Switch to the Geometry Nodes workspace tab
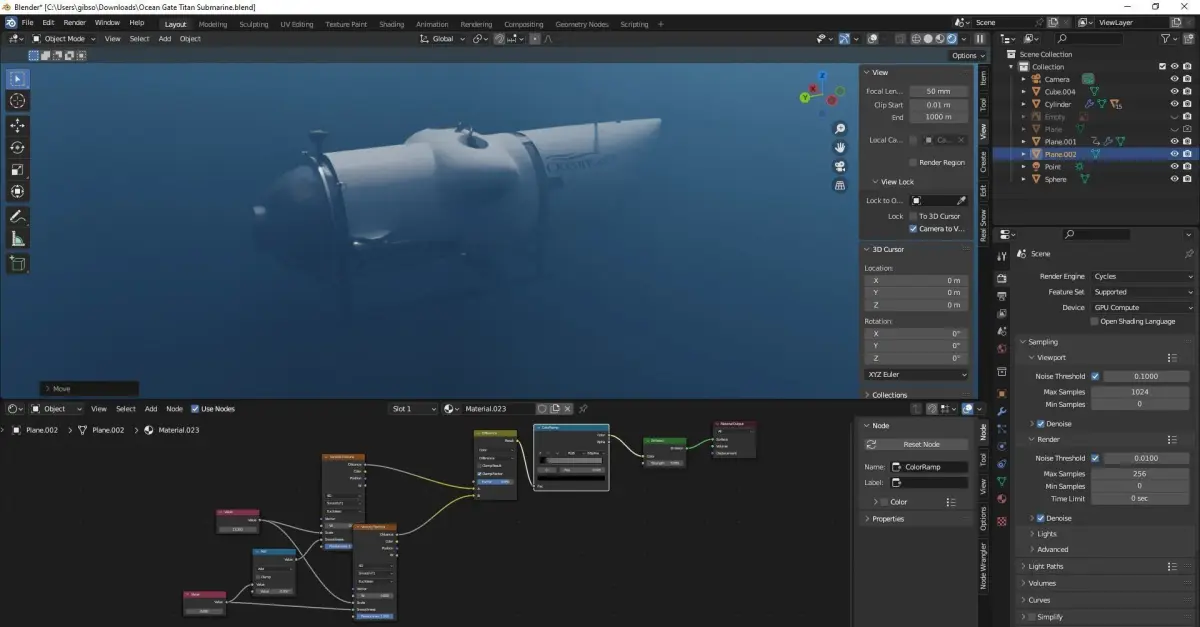Viewport: 1200px width, 627px height. click(582, 24)
